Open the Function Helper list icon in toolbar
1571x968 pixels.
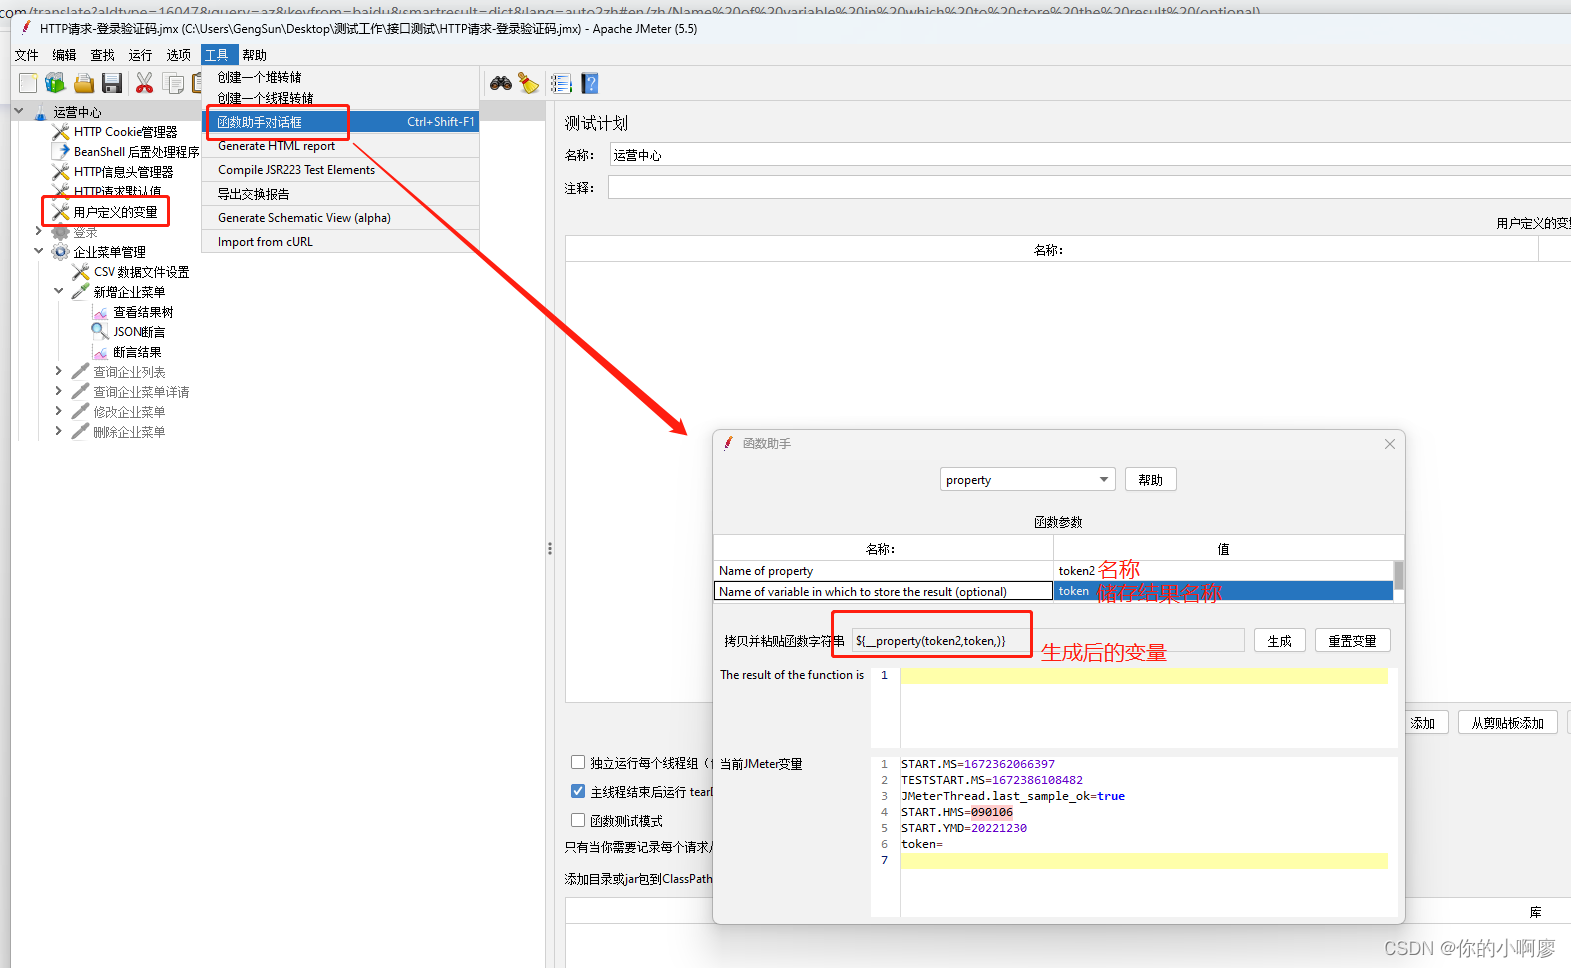[561, 83]
